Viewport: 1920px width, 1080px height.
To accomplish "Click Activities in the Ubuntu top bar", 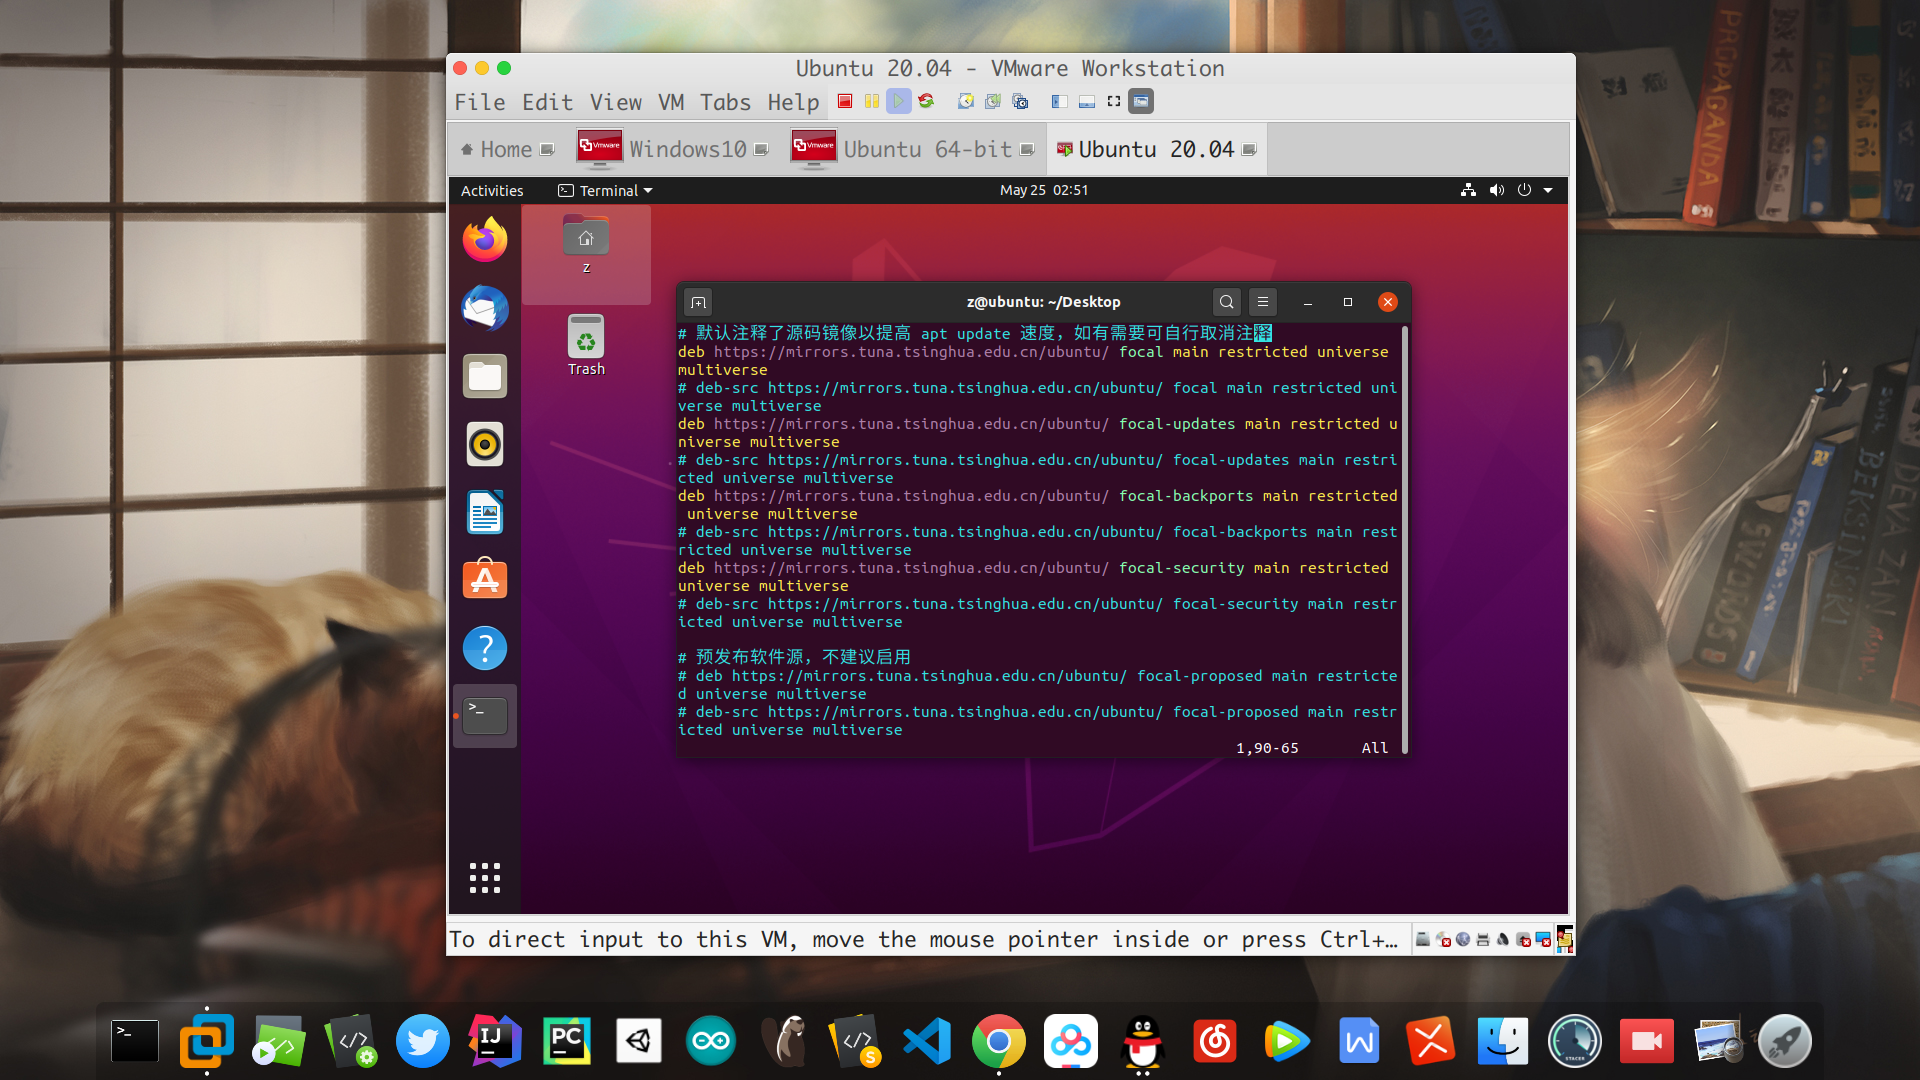I will (x=491, y=190).
